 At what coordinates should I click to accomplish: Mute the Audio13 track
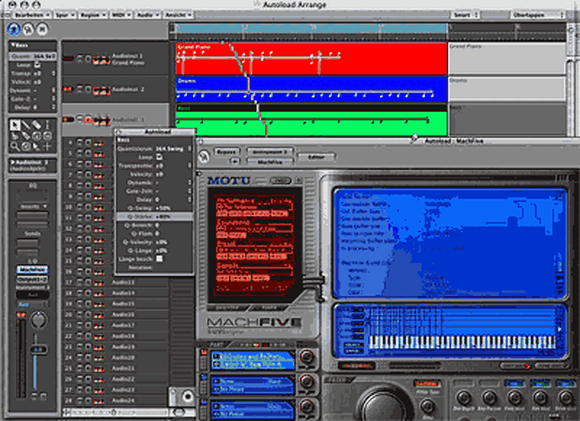[80, 283]
